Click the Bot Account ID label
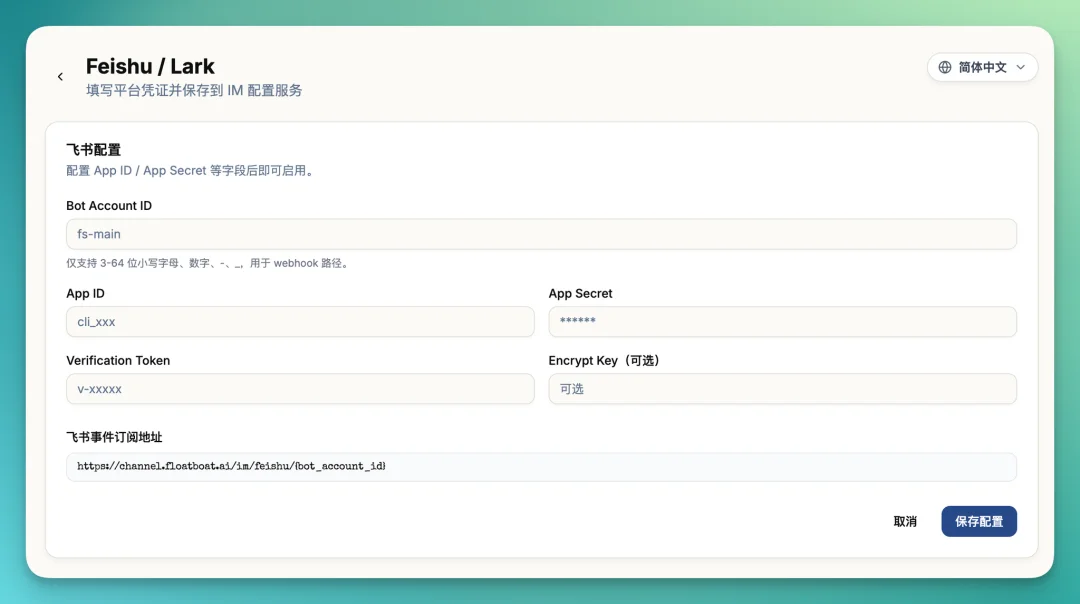 click(109, 206)
